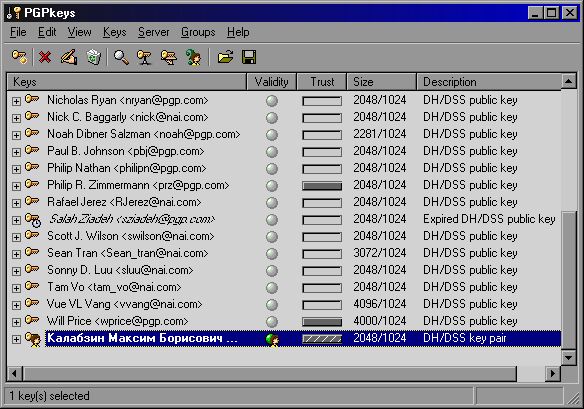
Task: Click striped trust bar of Калабзин key
Action: coord(322,339)
